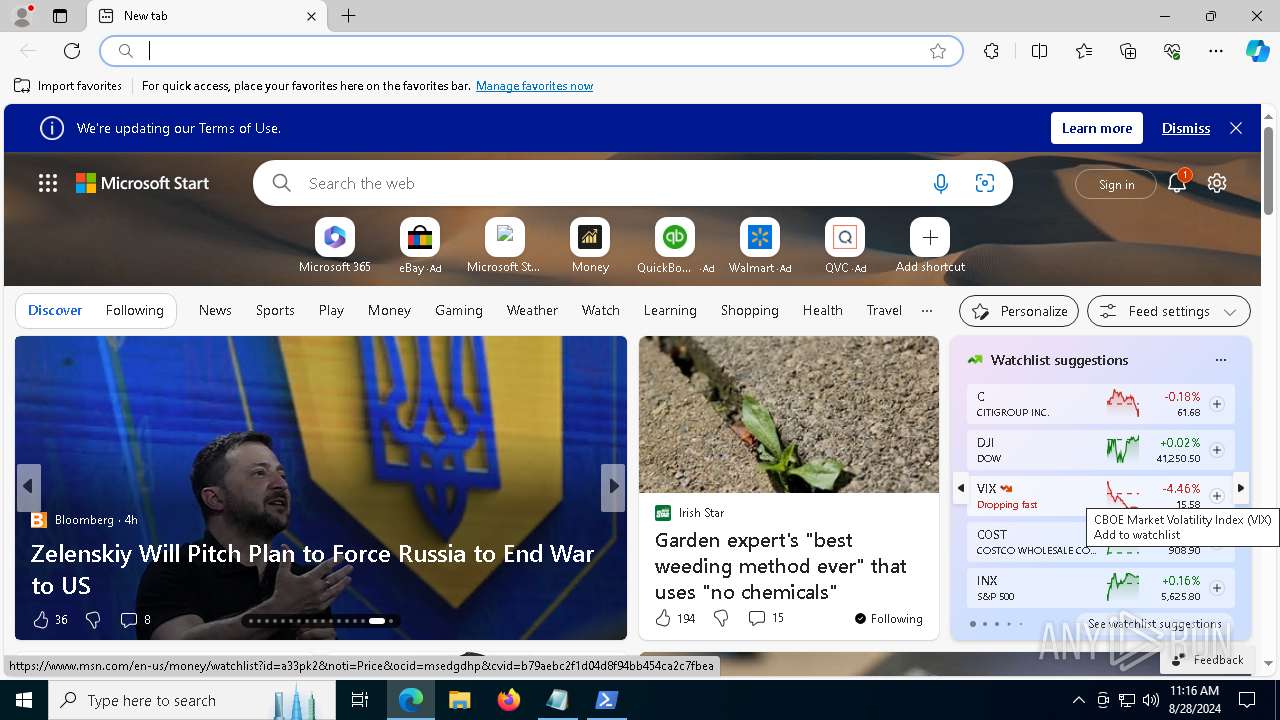Close the Terms of Use banner X
Screen dimensions: 1280x720
pyautogui.click(x=1236, y=128)
